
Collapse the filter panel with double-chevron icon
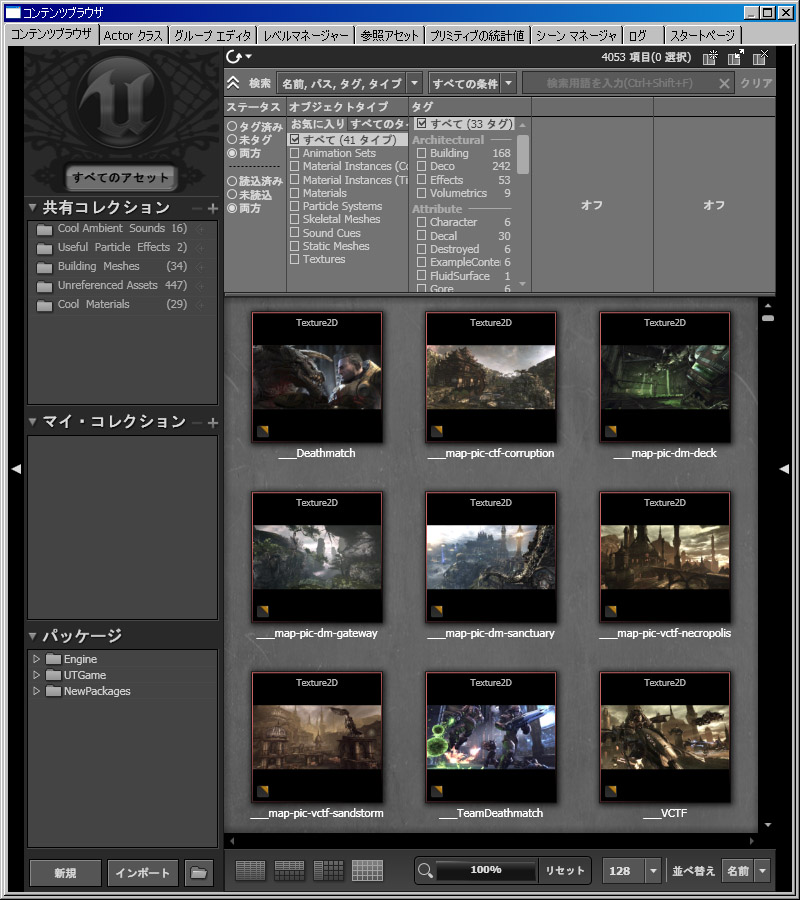pyautogui.click(x=233, y=83)
